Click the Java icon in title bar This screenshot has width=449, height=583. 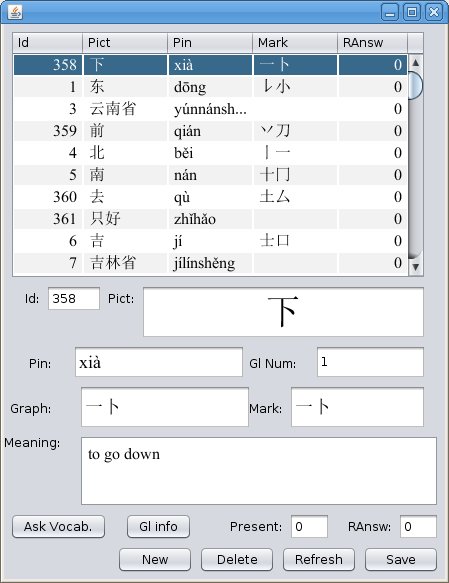pos(15,12)
